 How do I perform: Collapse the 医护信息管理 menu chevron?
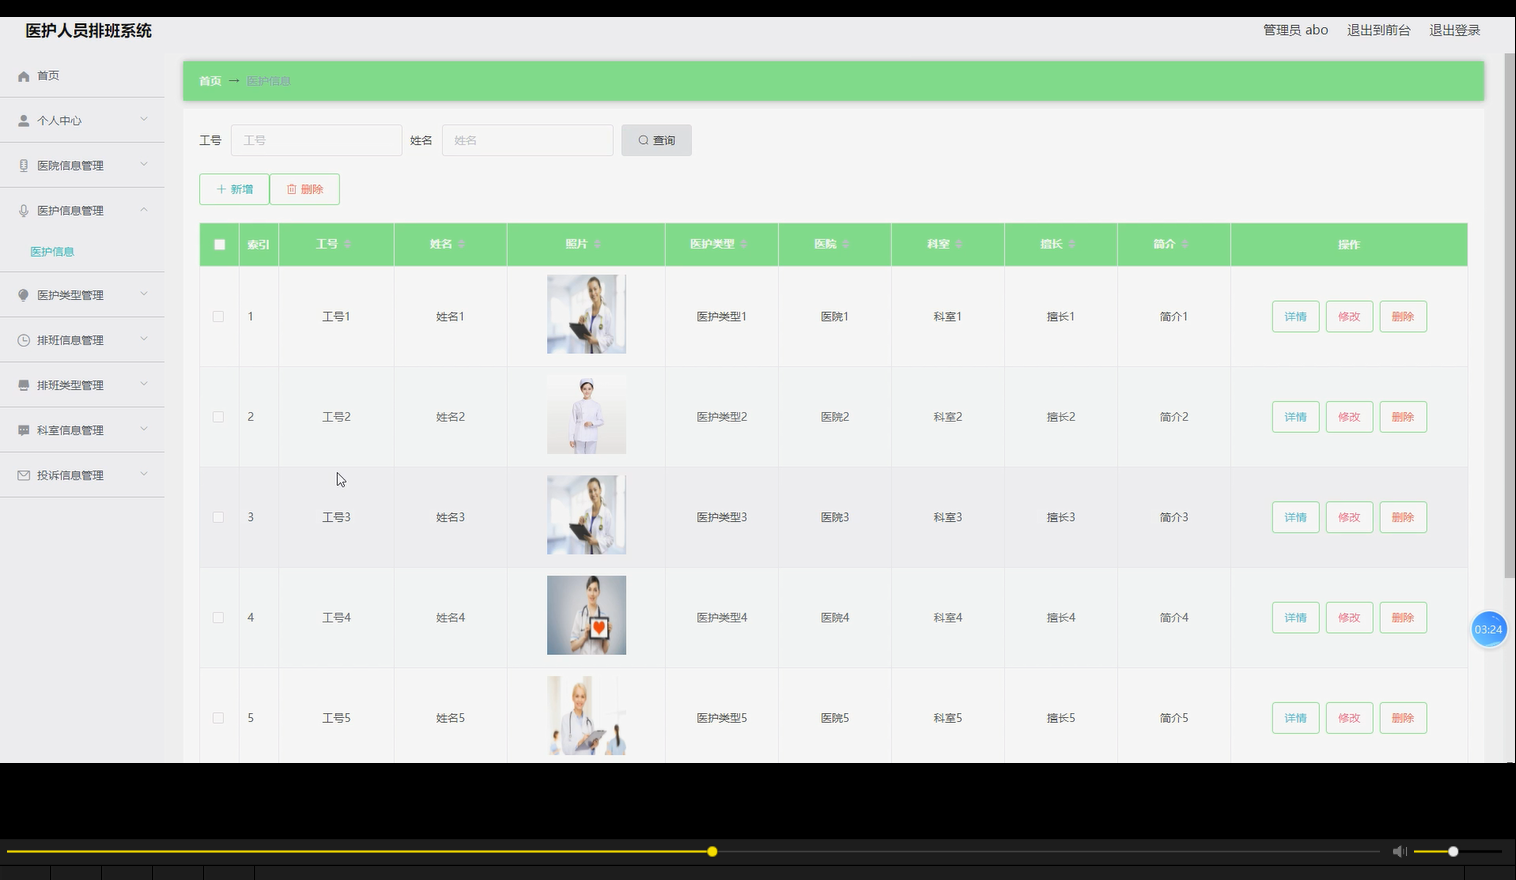pyautogui.click(x=144, y=209)
